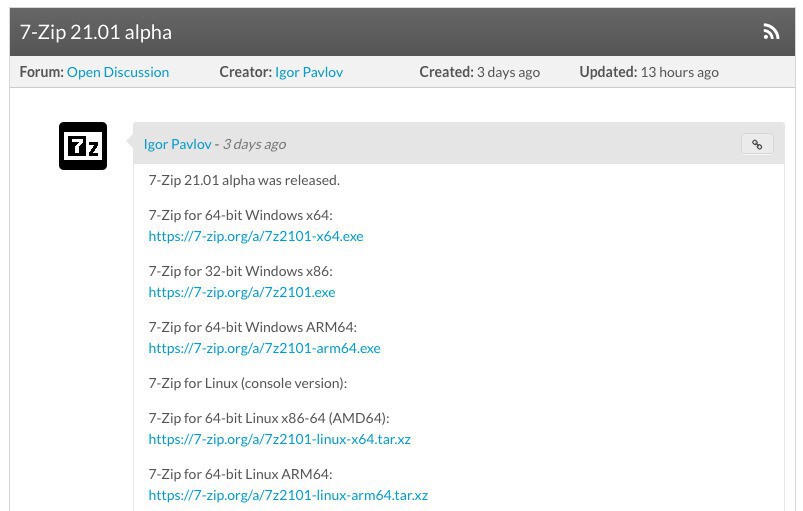Click the '64-bit Windows x64' description line
Viewport: 803px width, 511px height.
tap(240, 215)
